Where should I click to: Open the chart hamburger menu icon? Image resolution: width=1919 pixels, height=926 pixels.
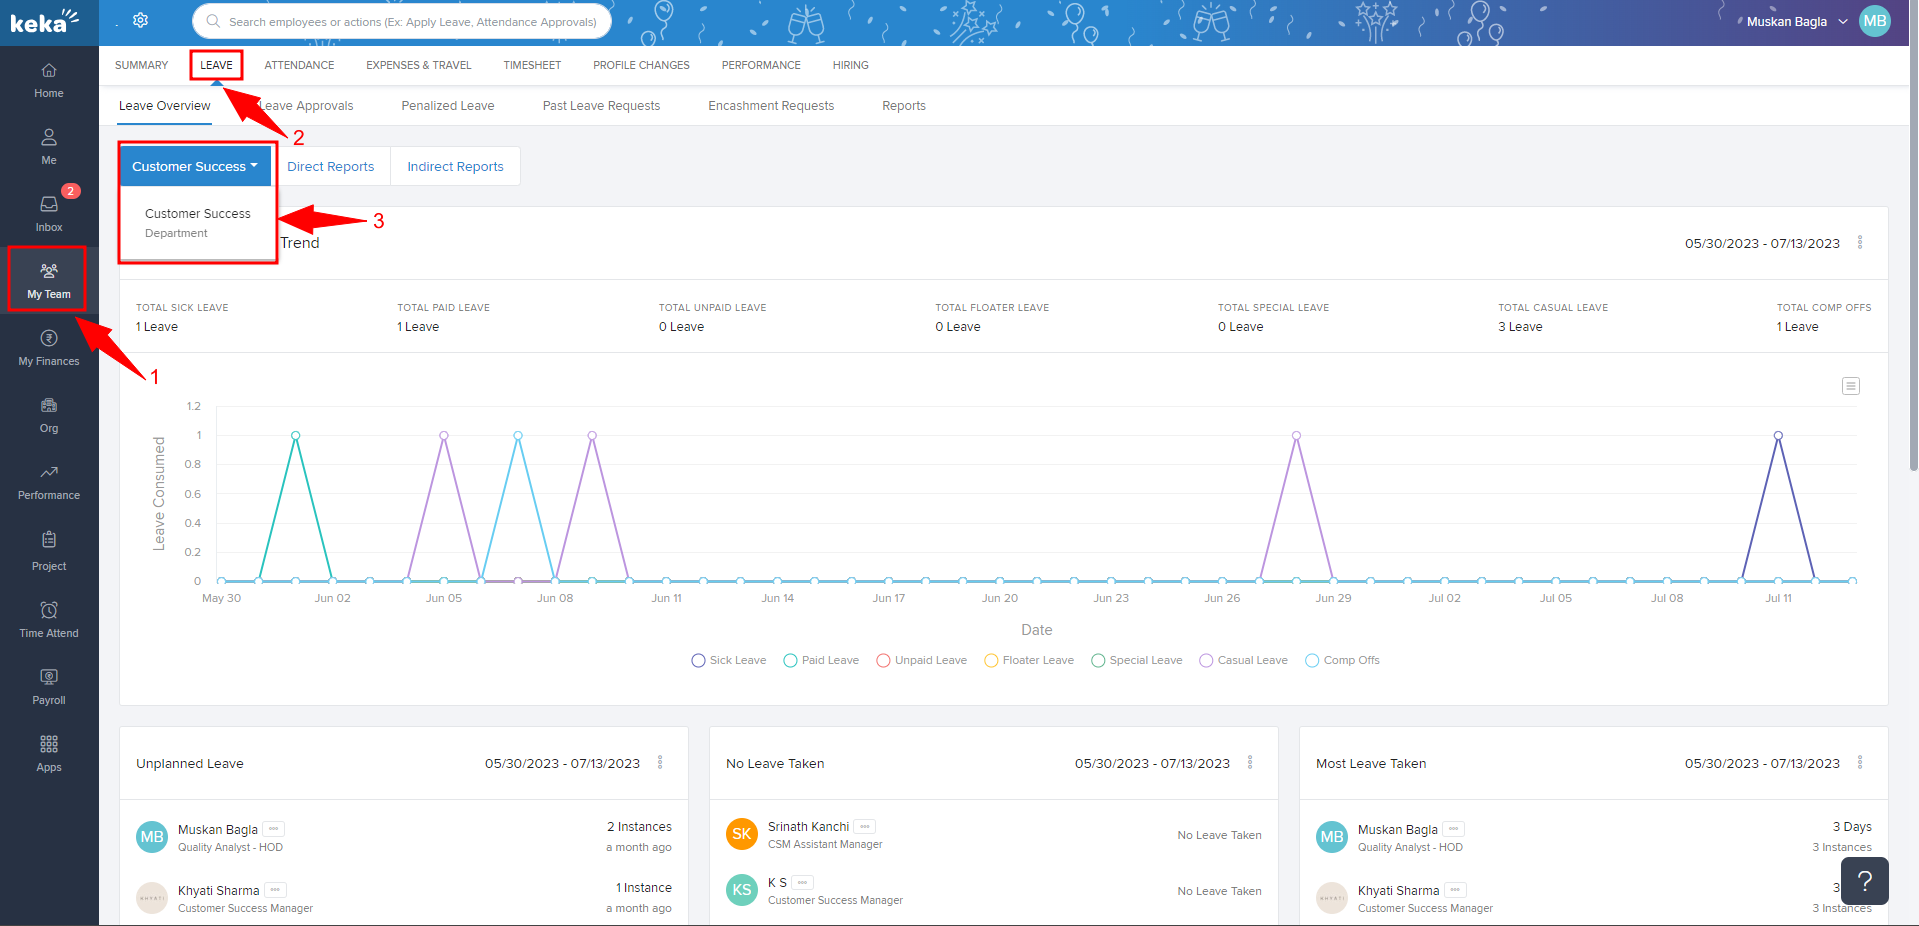(1850, 386)
